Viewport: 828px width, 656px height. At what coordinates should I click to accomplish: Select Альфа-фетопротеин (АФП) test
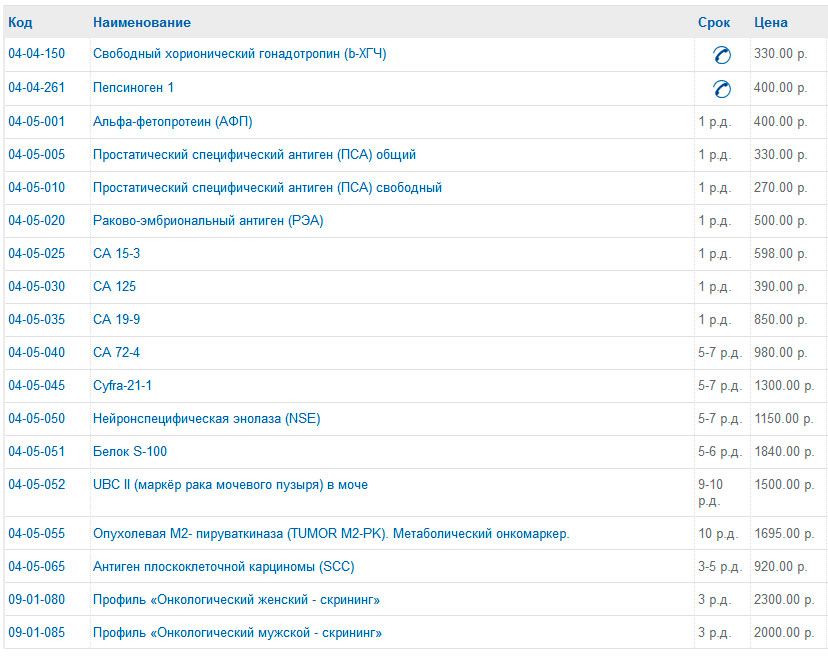172,122
